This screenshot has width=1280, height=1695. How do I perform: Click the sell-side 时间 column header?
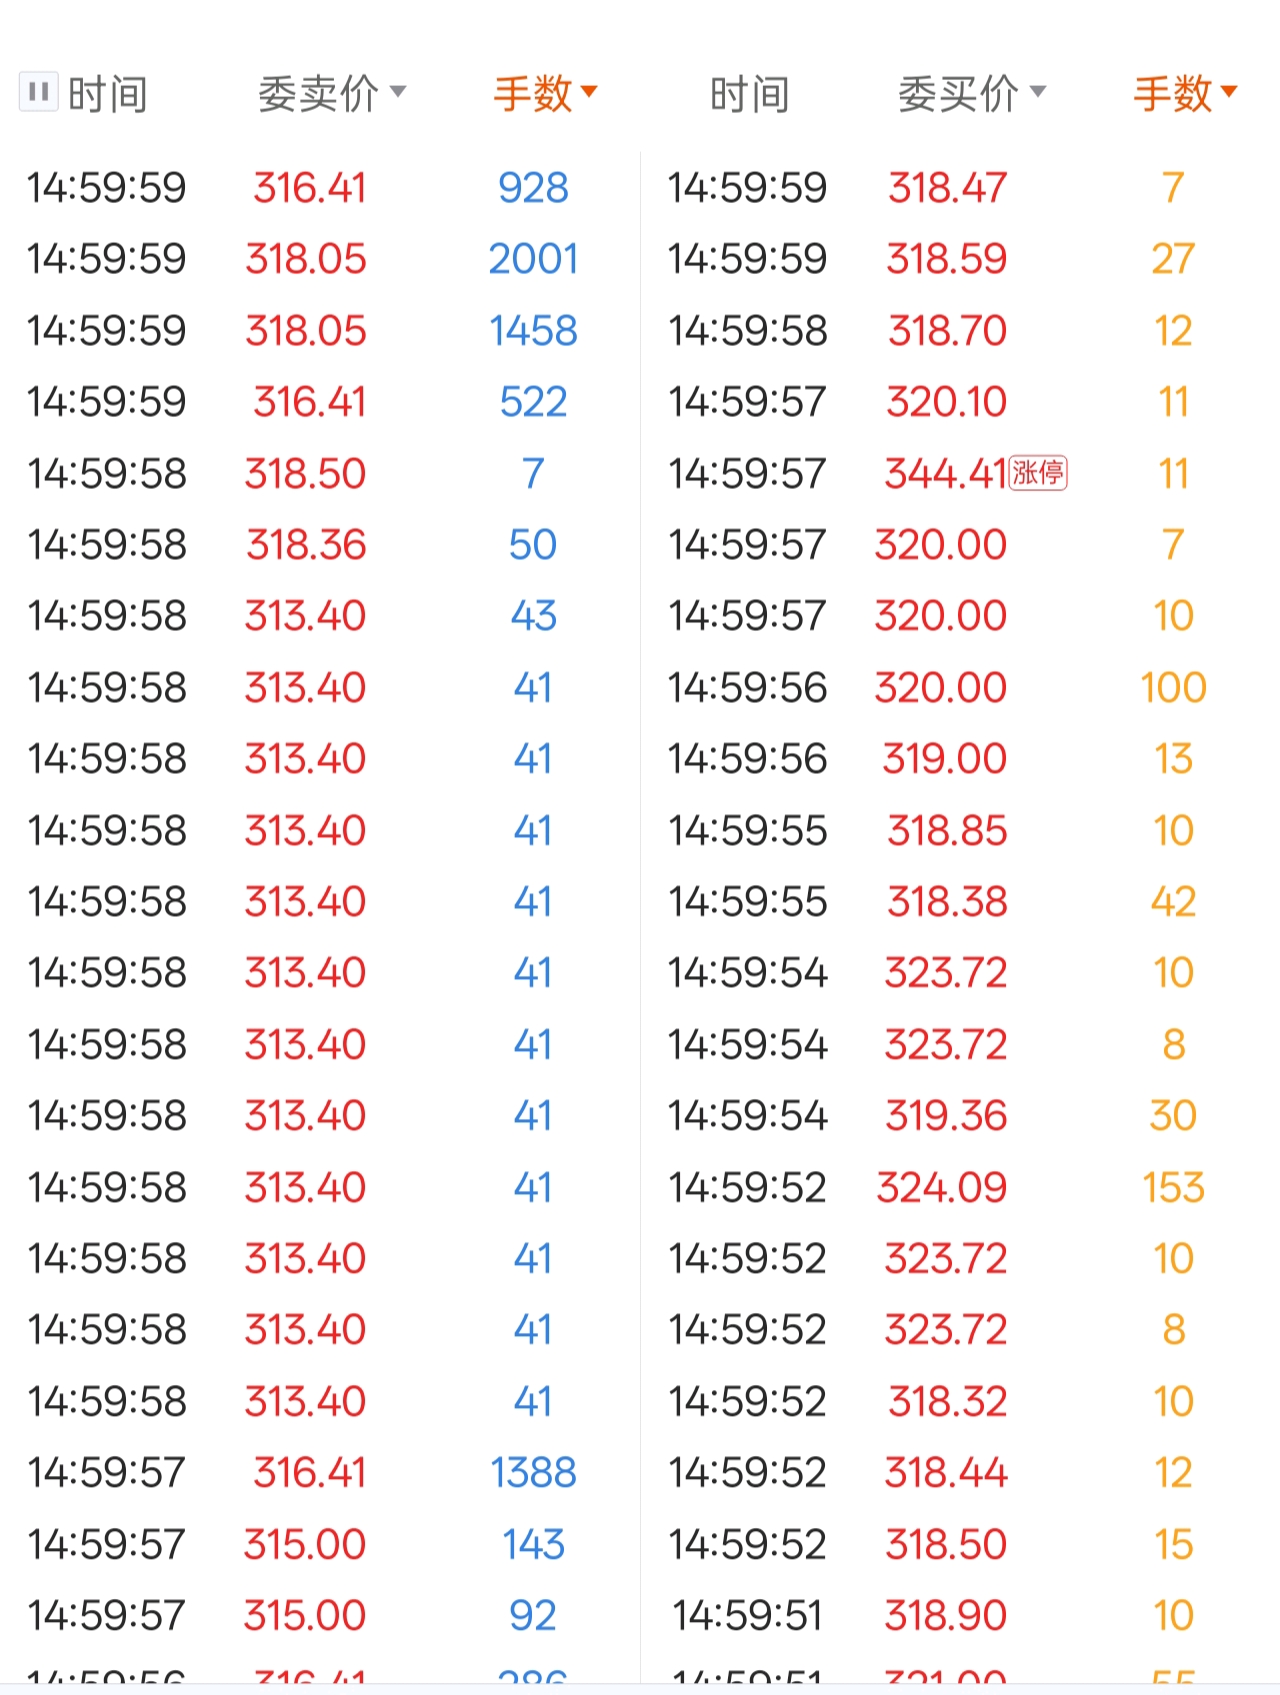(x=108, y=95)
